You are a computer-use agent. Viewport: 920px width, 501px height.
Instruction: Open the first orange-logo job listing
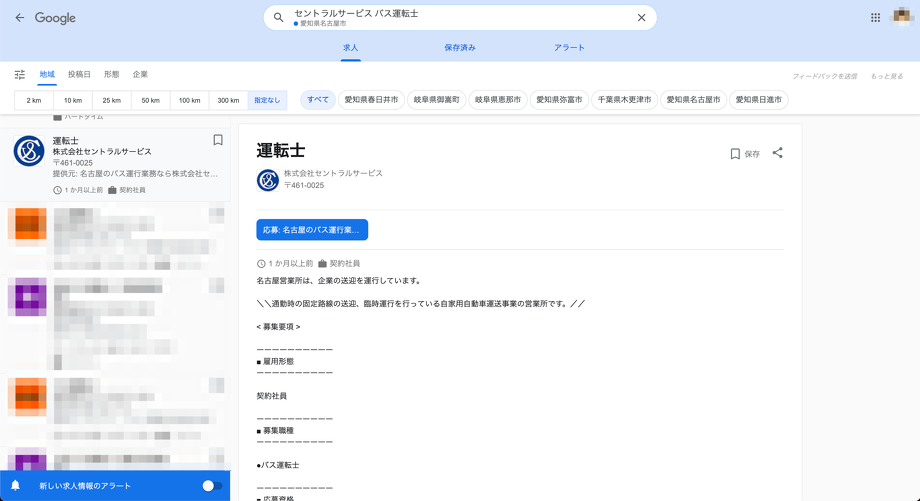[115, 238]
